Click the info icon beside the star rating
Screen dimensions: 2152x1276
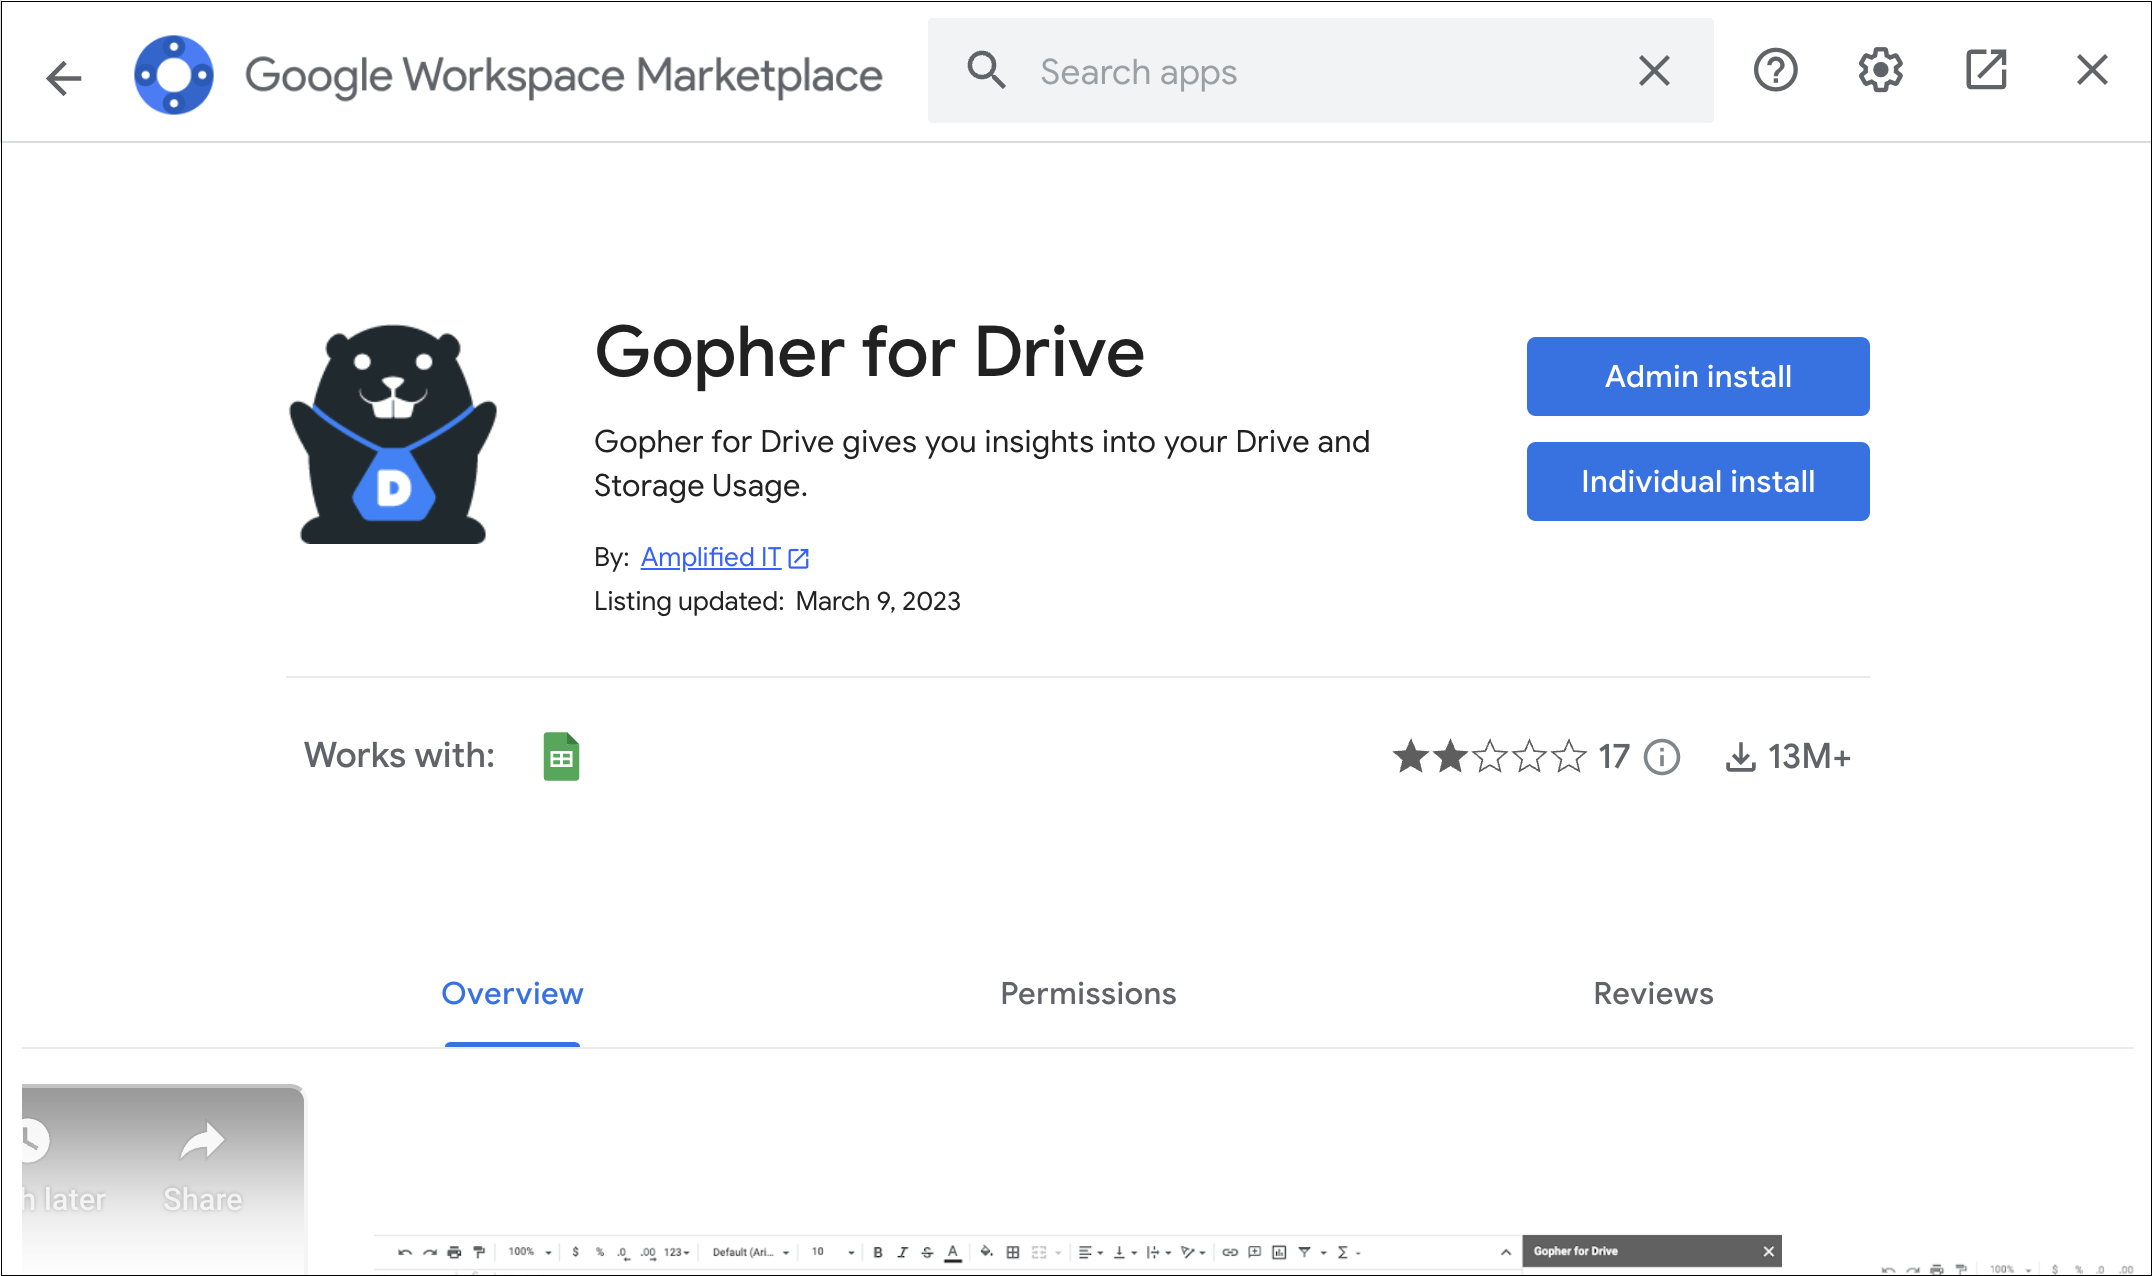coord(1660,757)
